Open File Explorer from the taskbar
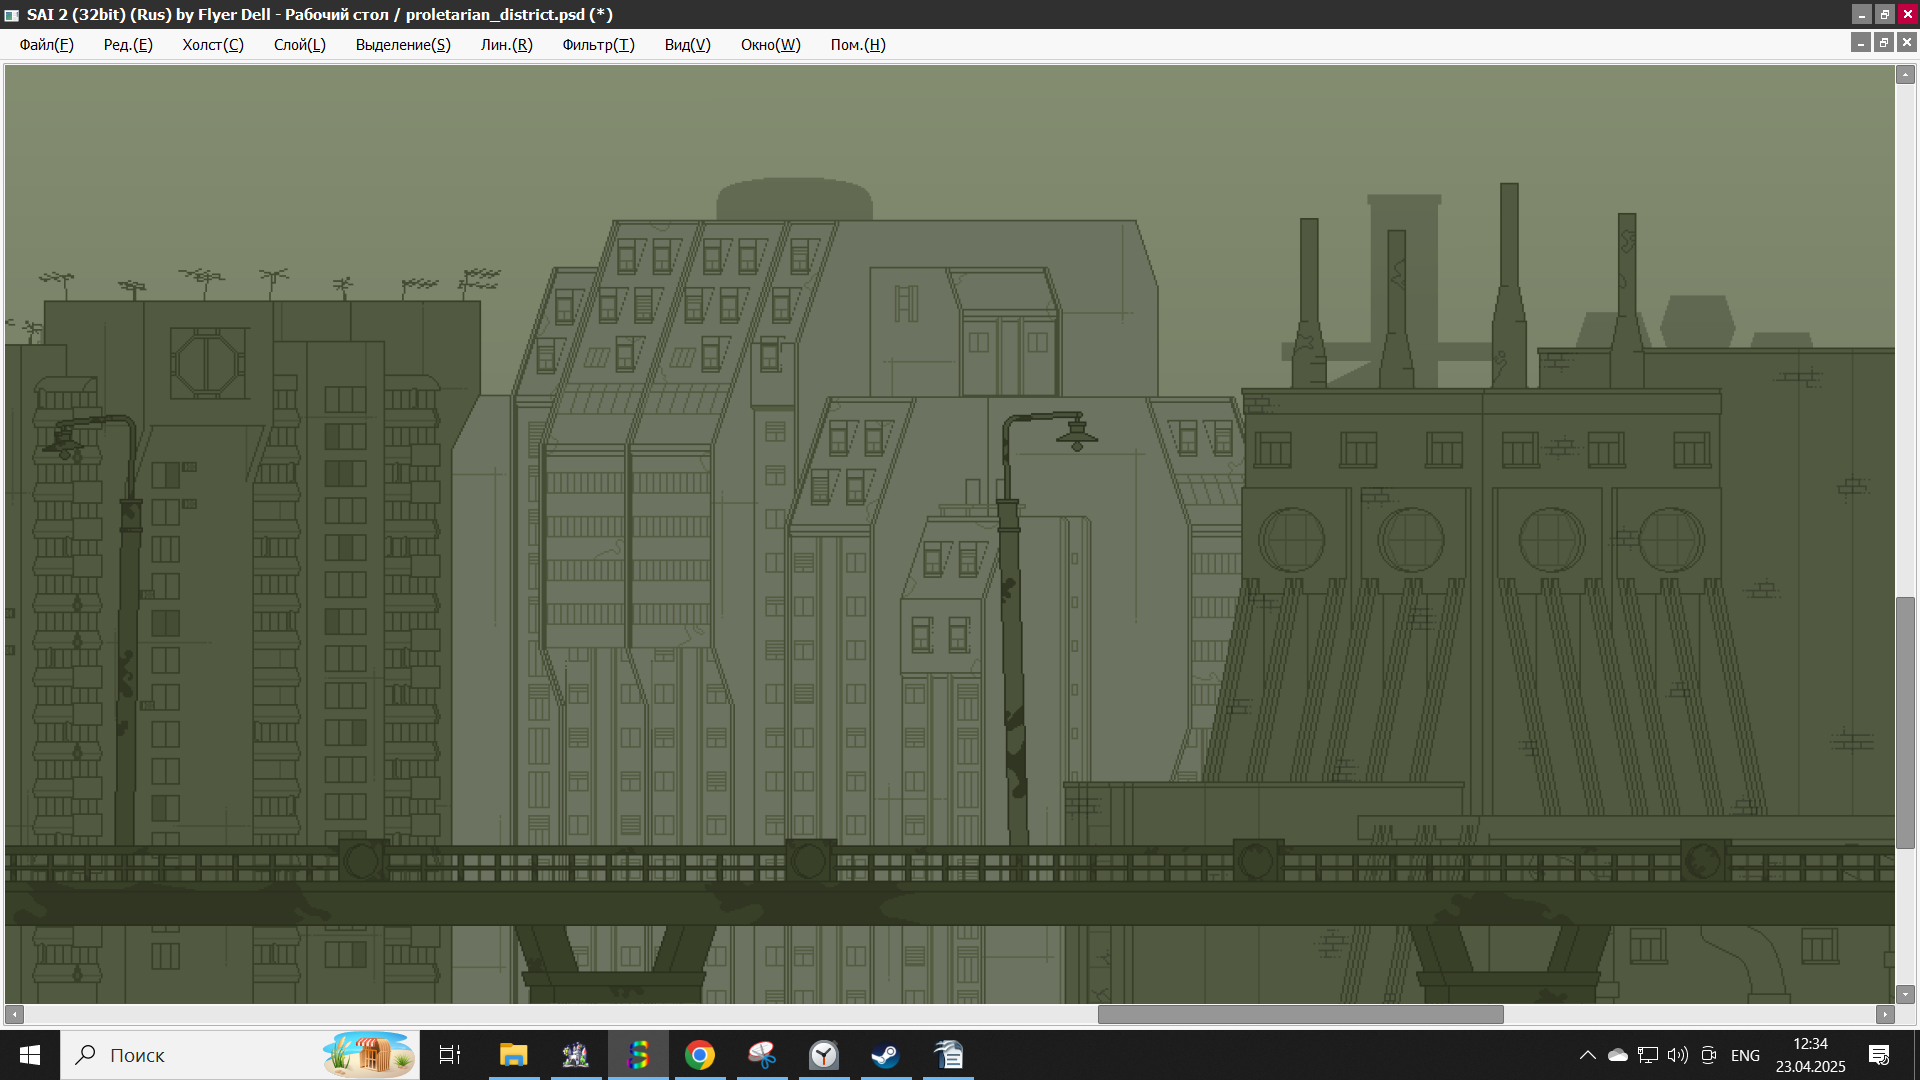The image size is (1920, 1080). pyautogui.click(x=513, y=1055)
